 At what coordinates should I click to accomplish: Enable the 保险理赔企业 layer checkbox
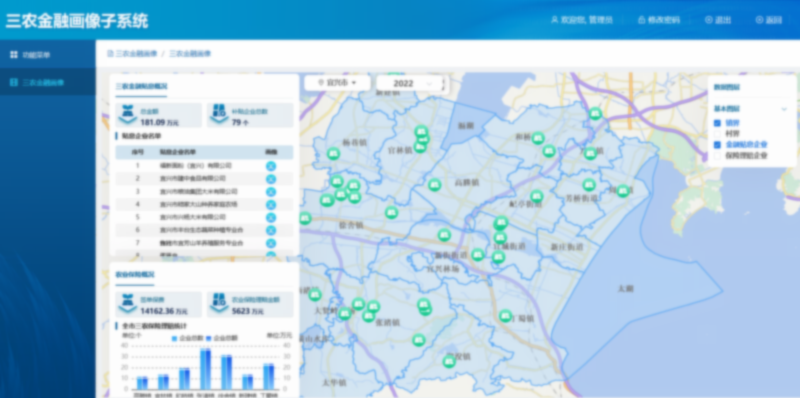[717, 156]
